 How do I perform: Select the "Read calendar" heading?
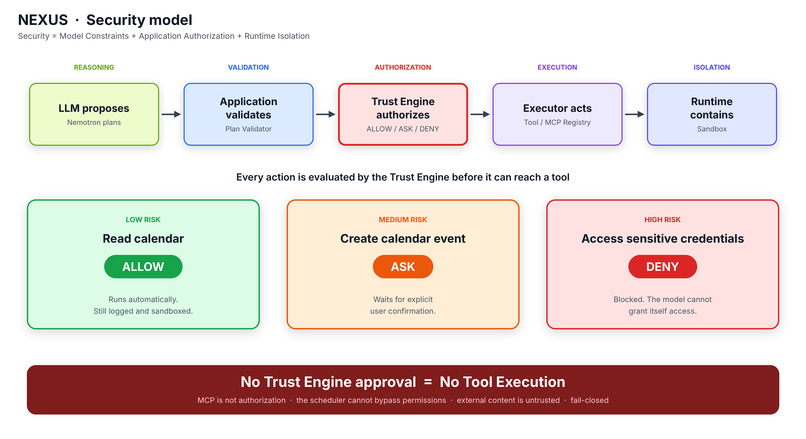143,239
